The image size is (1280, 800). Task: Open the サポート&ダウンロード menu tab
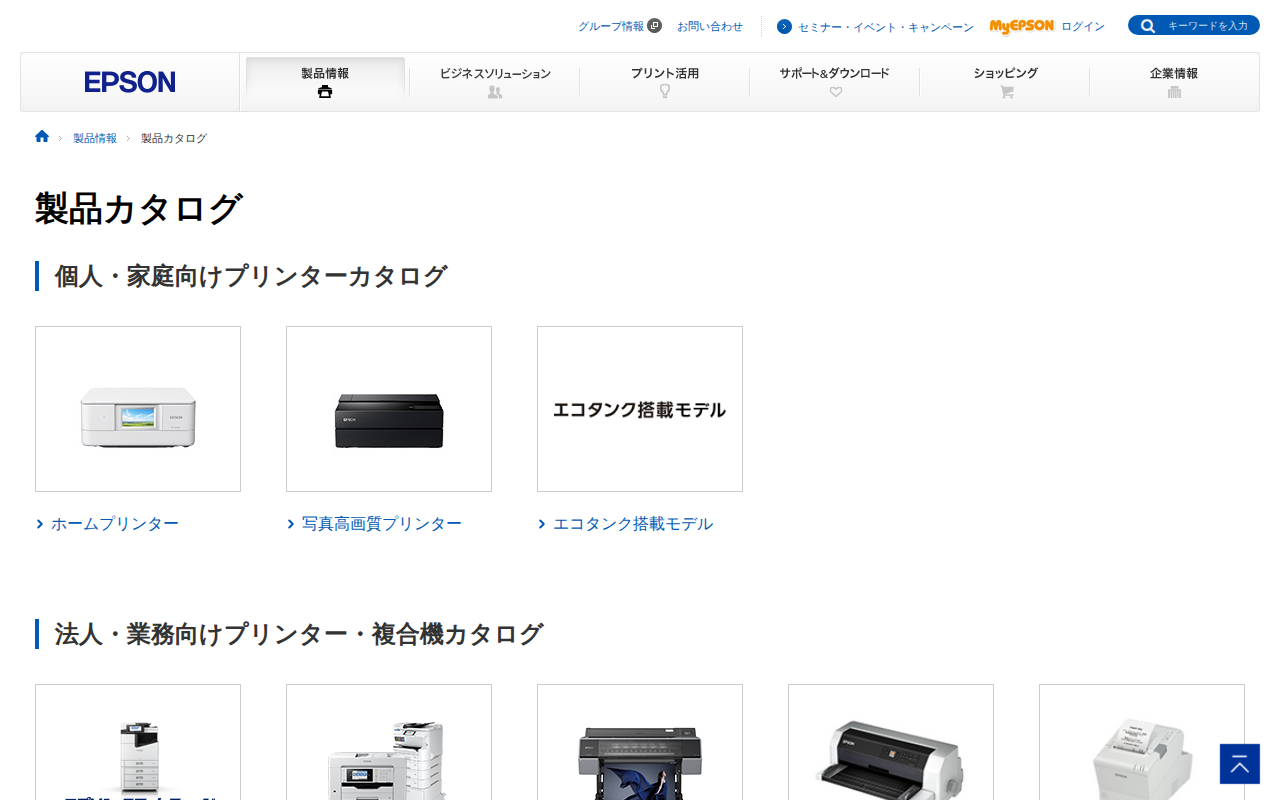835,82
